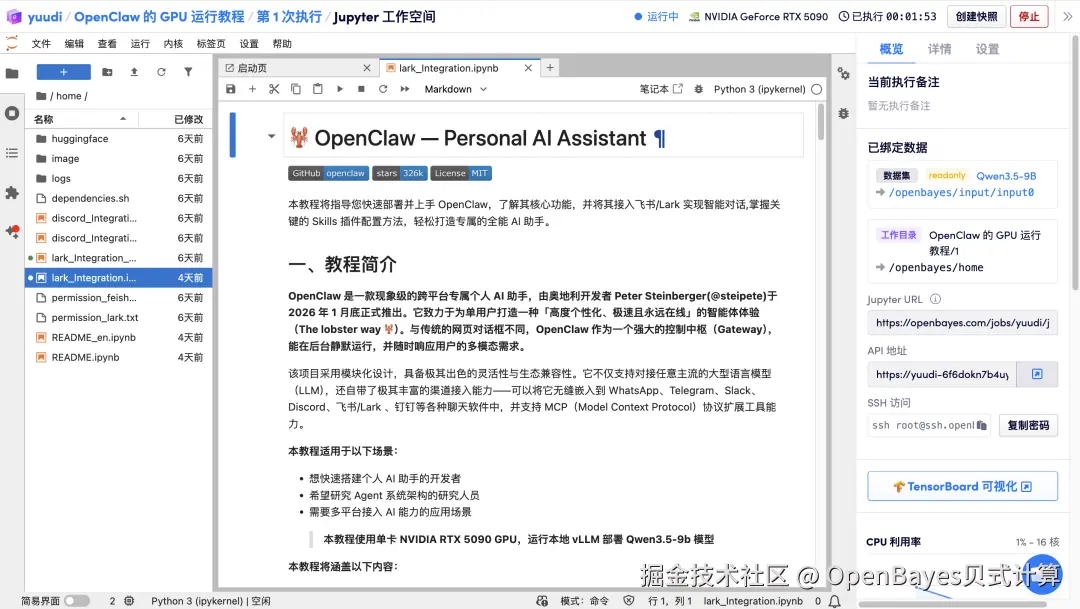This screenshot has height=609, width=1080.
Task: Open the table of contents sidebar icon
Action: (x=12, y=153)
